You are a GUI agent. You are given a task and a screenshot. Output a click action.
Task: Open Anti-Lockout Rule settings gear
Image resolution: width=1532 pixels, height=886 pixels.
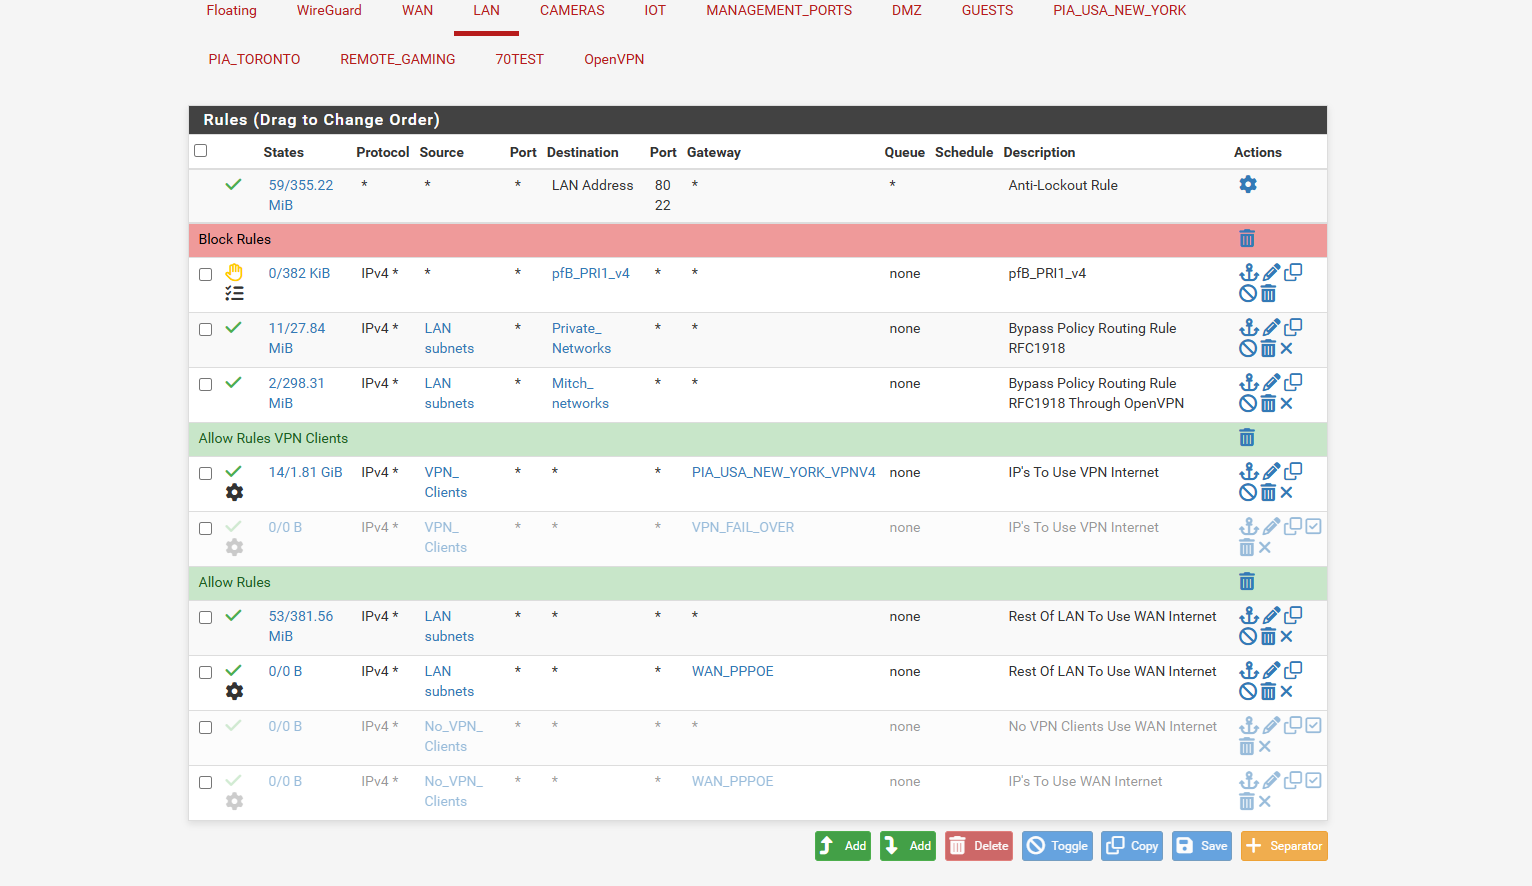1247,184
